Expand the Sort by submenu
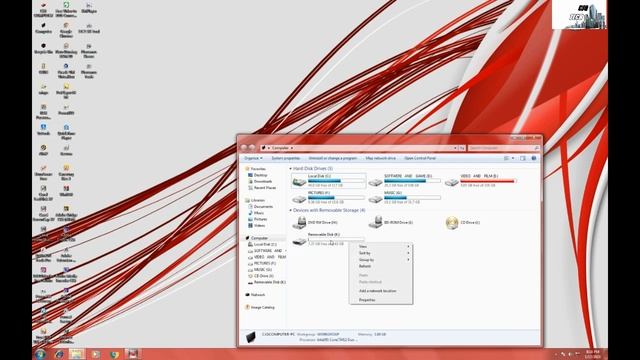This screenshot has height=360, width=640. pos(381,253)
